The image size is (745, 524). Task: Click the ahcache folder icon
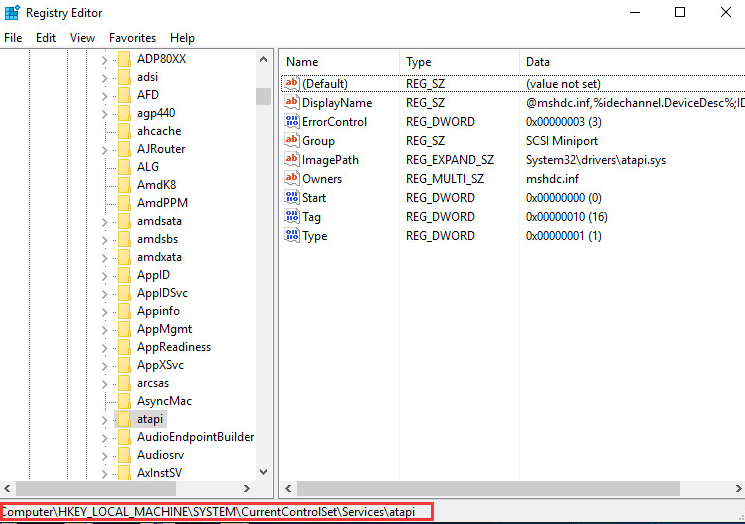click(124, 131)
